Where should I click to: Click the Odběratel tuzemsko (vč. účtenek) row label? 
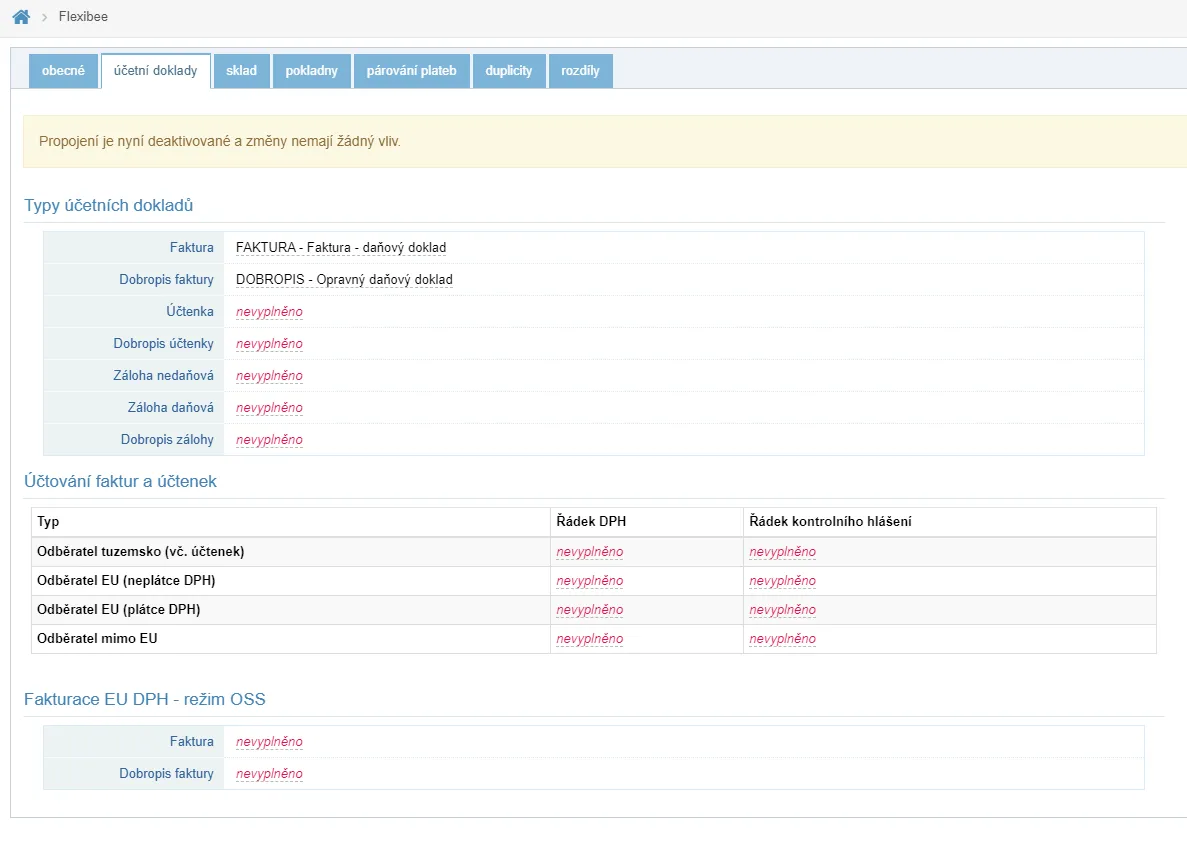pos(141,552)
